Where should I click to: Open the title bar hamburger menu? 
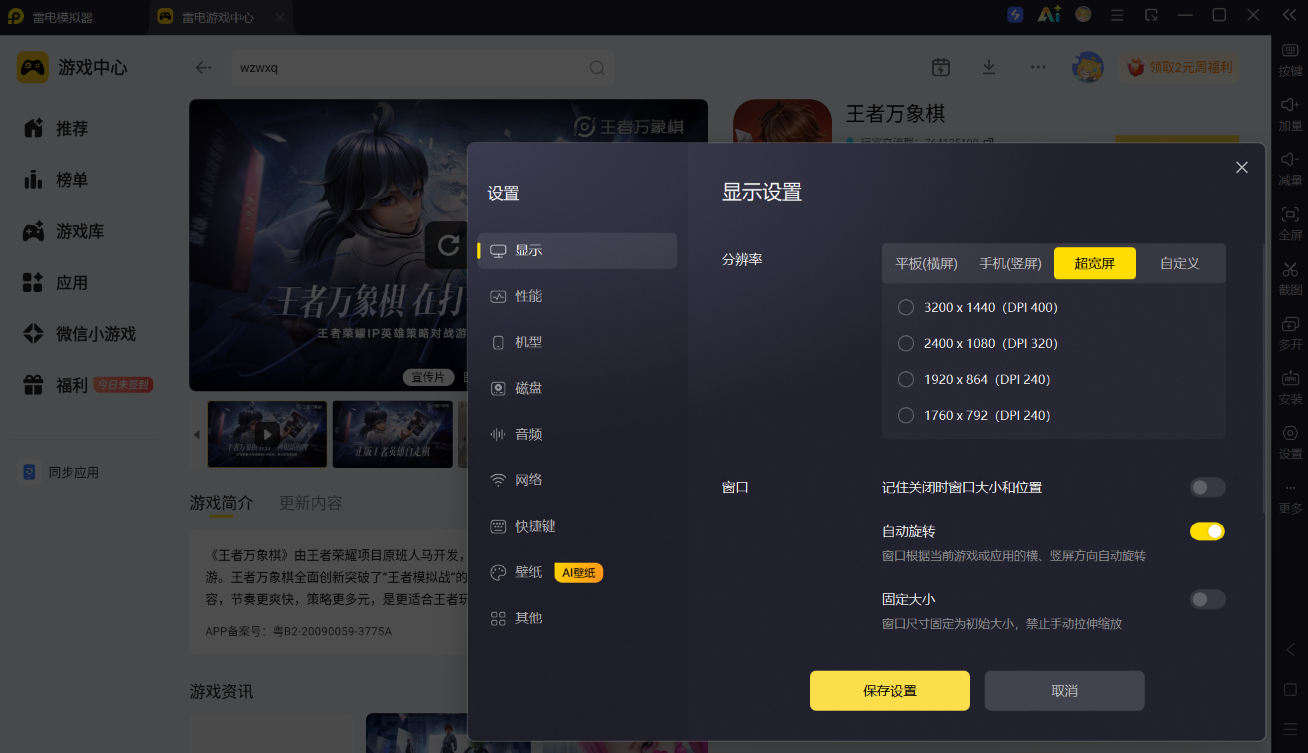click(x=1118, y=15)
